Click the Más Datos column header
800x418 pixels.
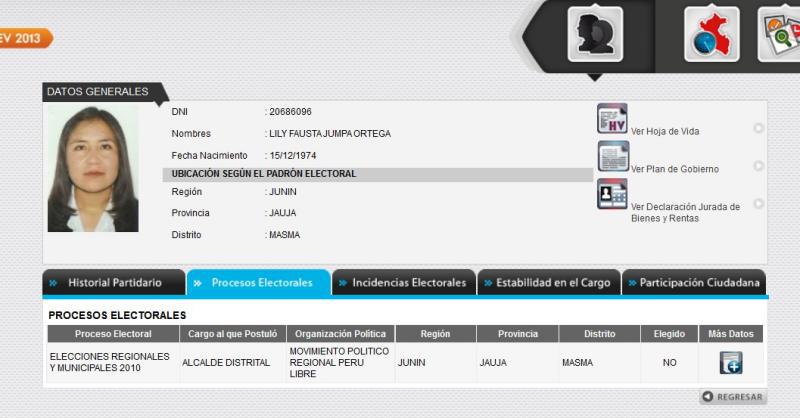(731, 334)
